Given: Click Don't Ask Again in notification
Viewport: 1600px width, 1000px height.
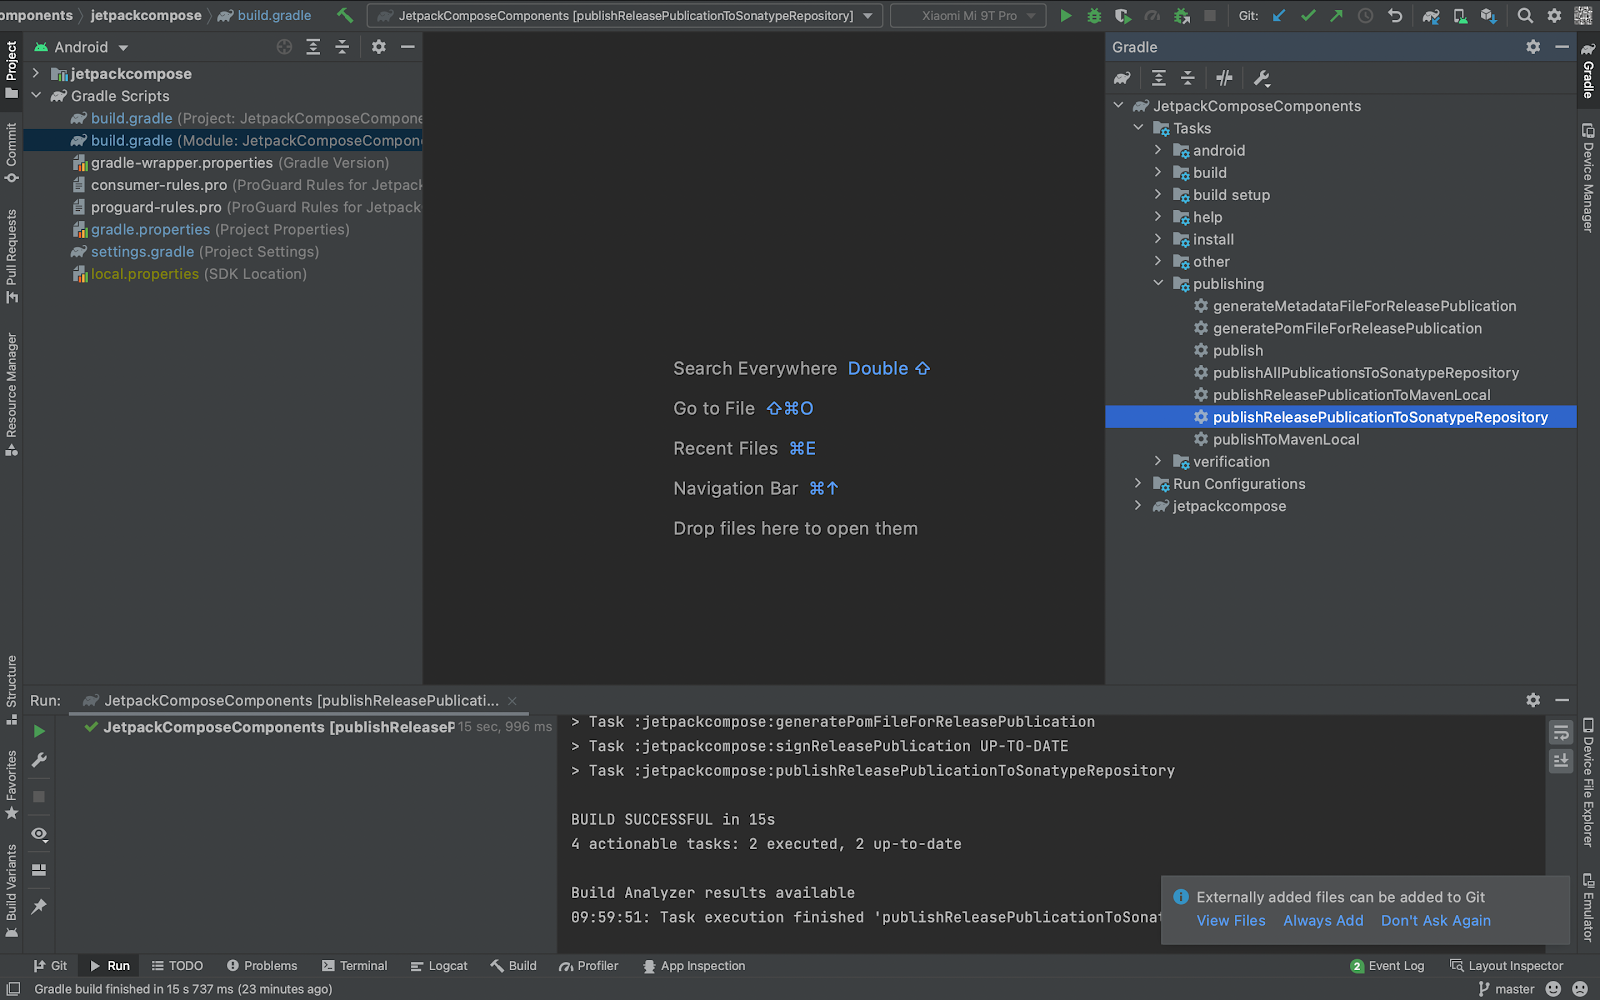Looking at the screenshot, I should [1435, 920].
